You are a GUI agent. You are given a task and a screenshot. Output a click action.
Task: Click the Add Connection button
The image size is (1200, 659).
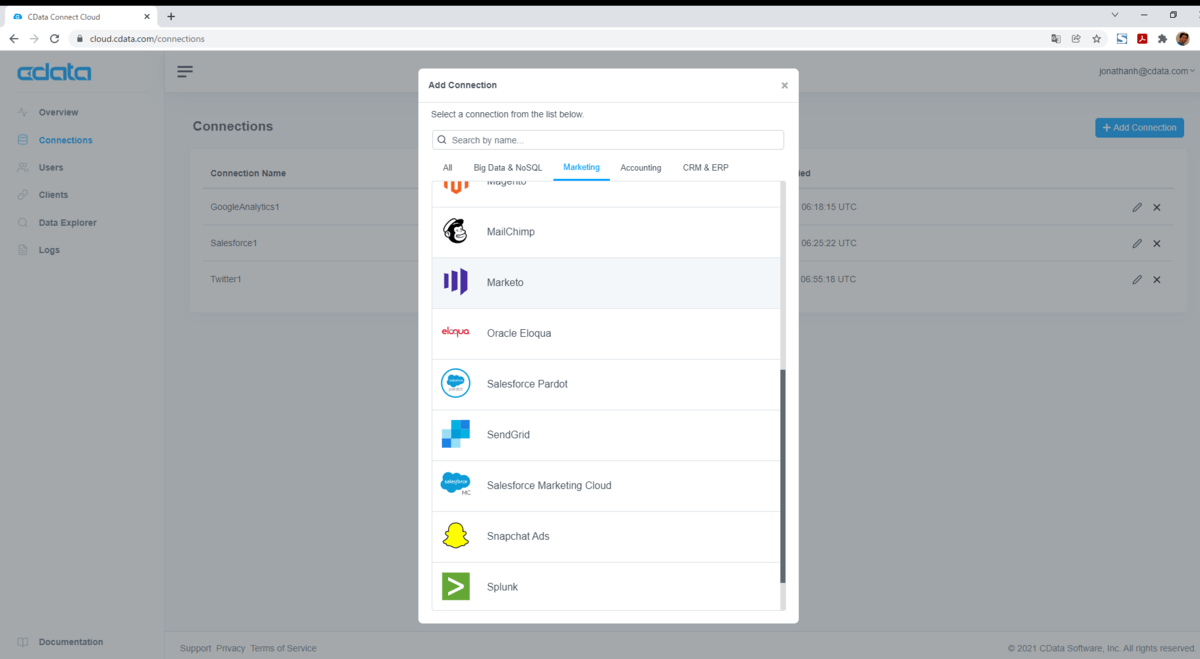[x=1140, y=128]
